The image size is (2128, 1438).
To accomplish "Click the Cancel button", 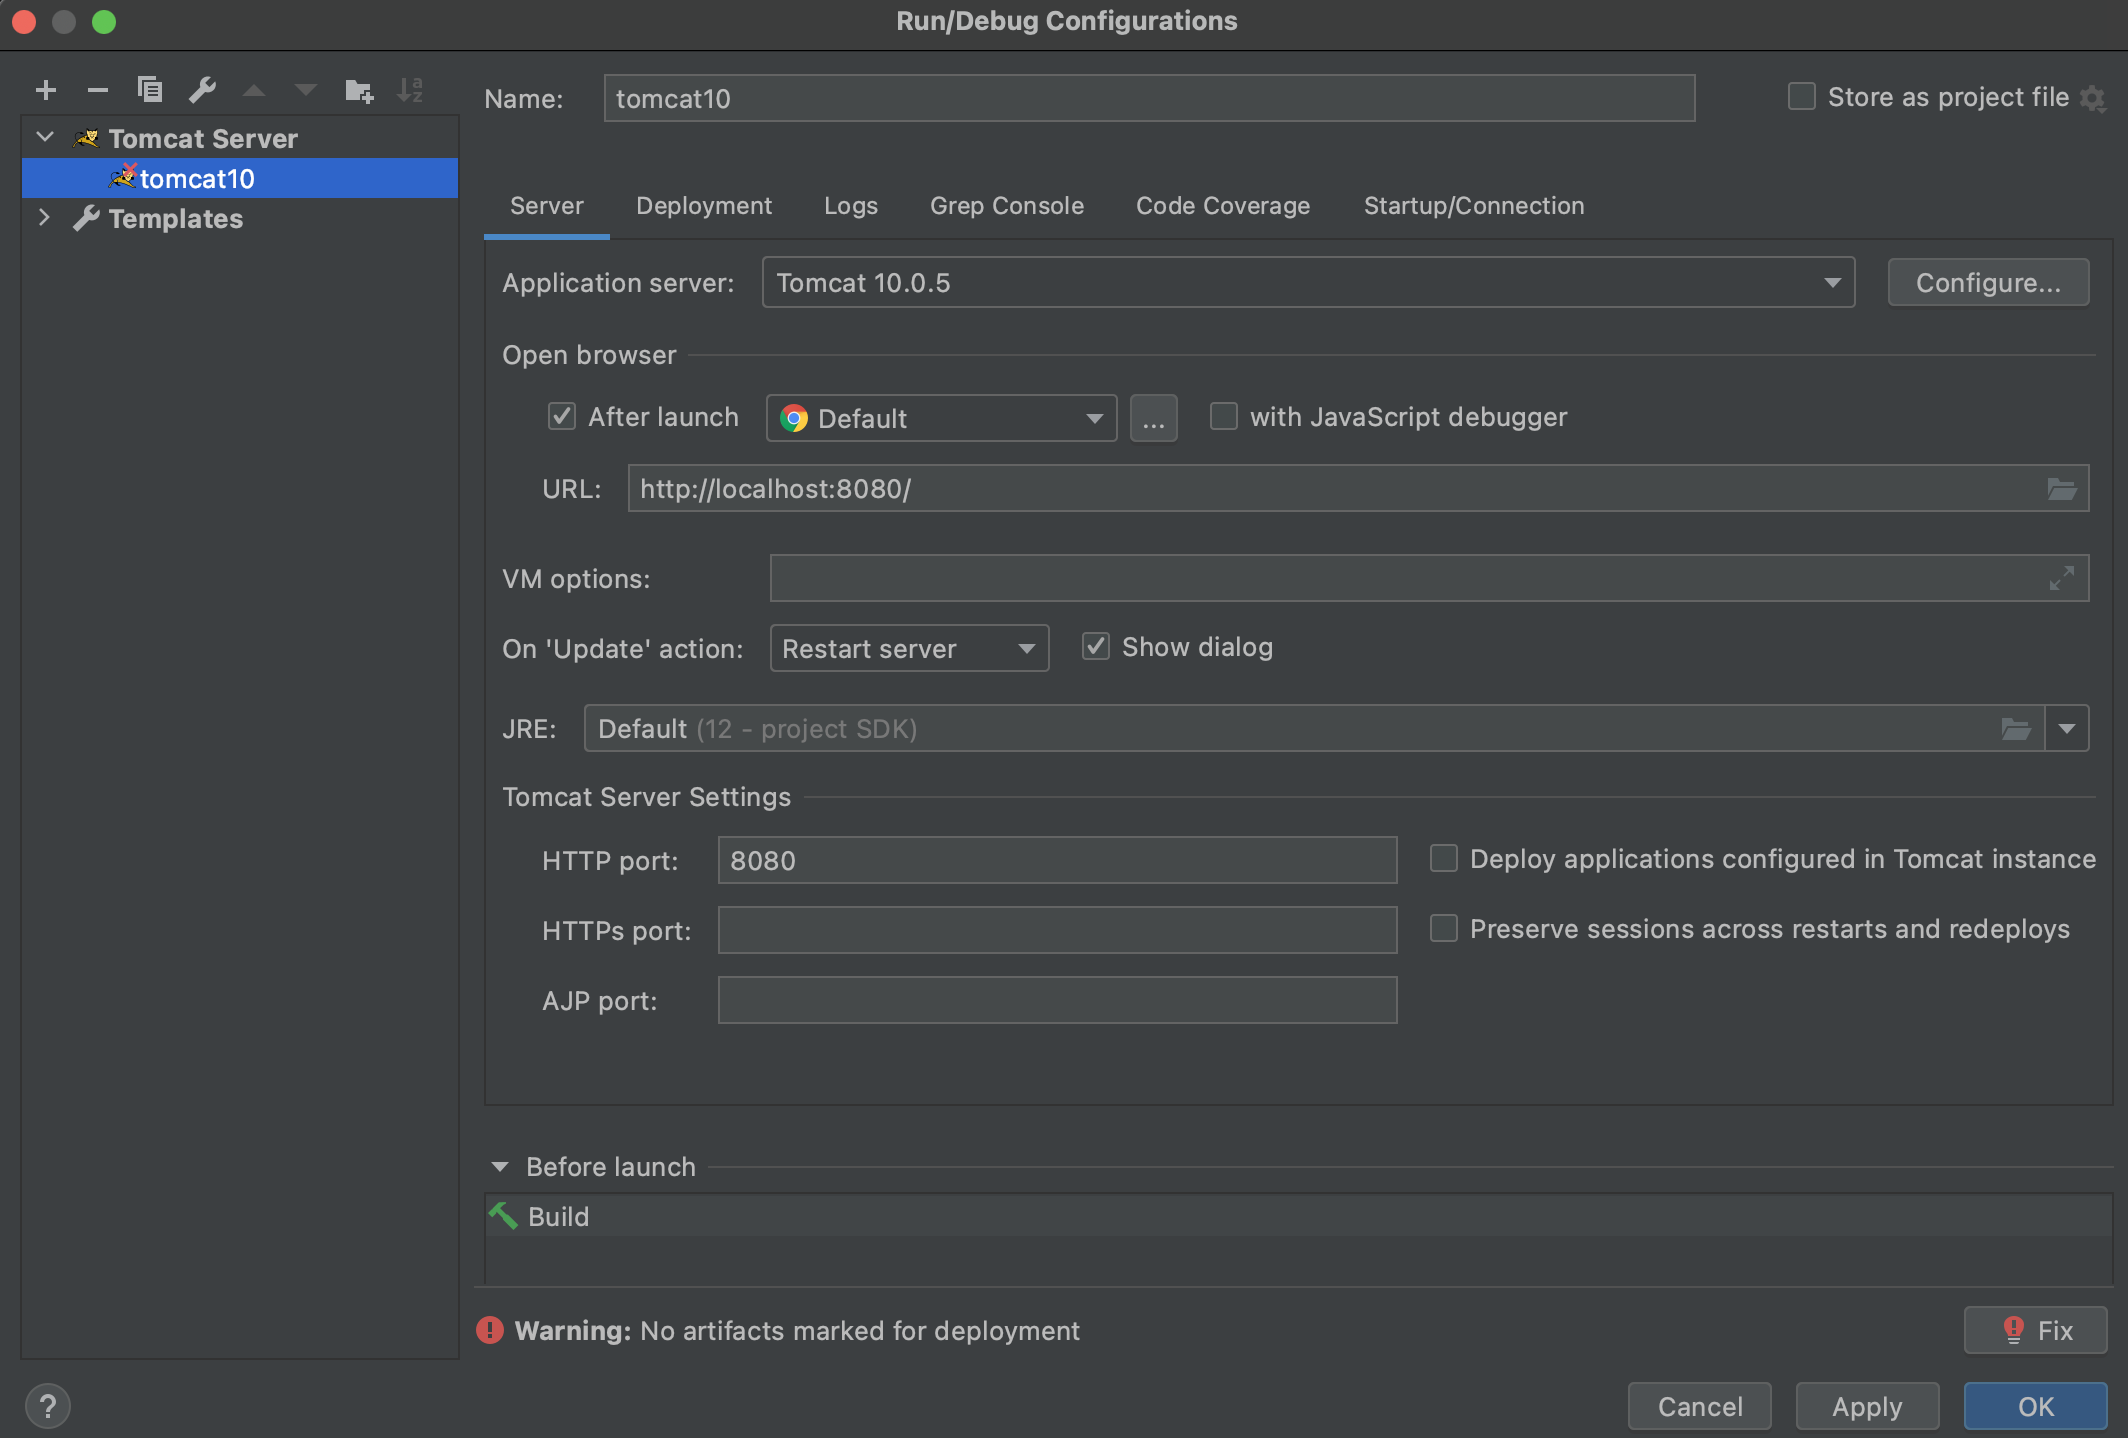I will 1700,1406.
